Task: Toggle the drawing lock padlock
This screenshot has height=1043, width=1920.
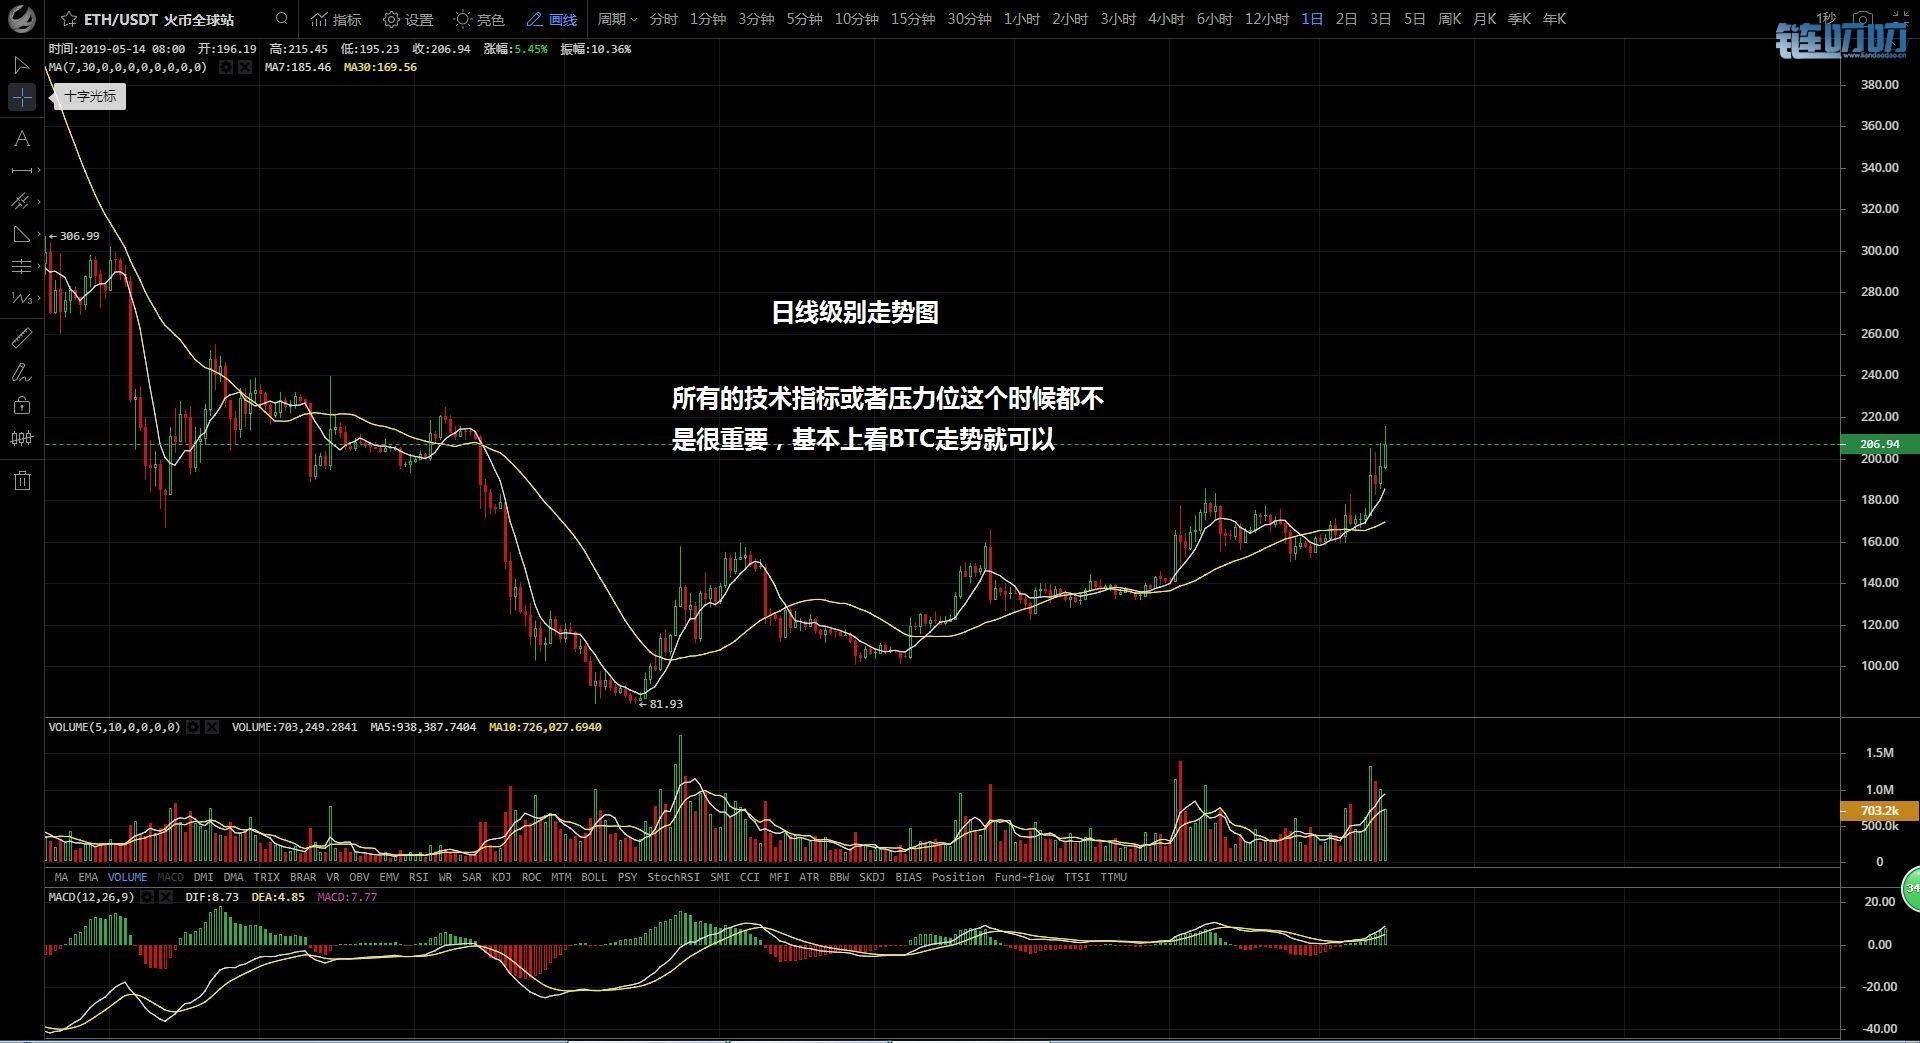Action: click(x=22, y=405)
